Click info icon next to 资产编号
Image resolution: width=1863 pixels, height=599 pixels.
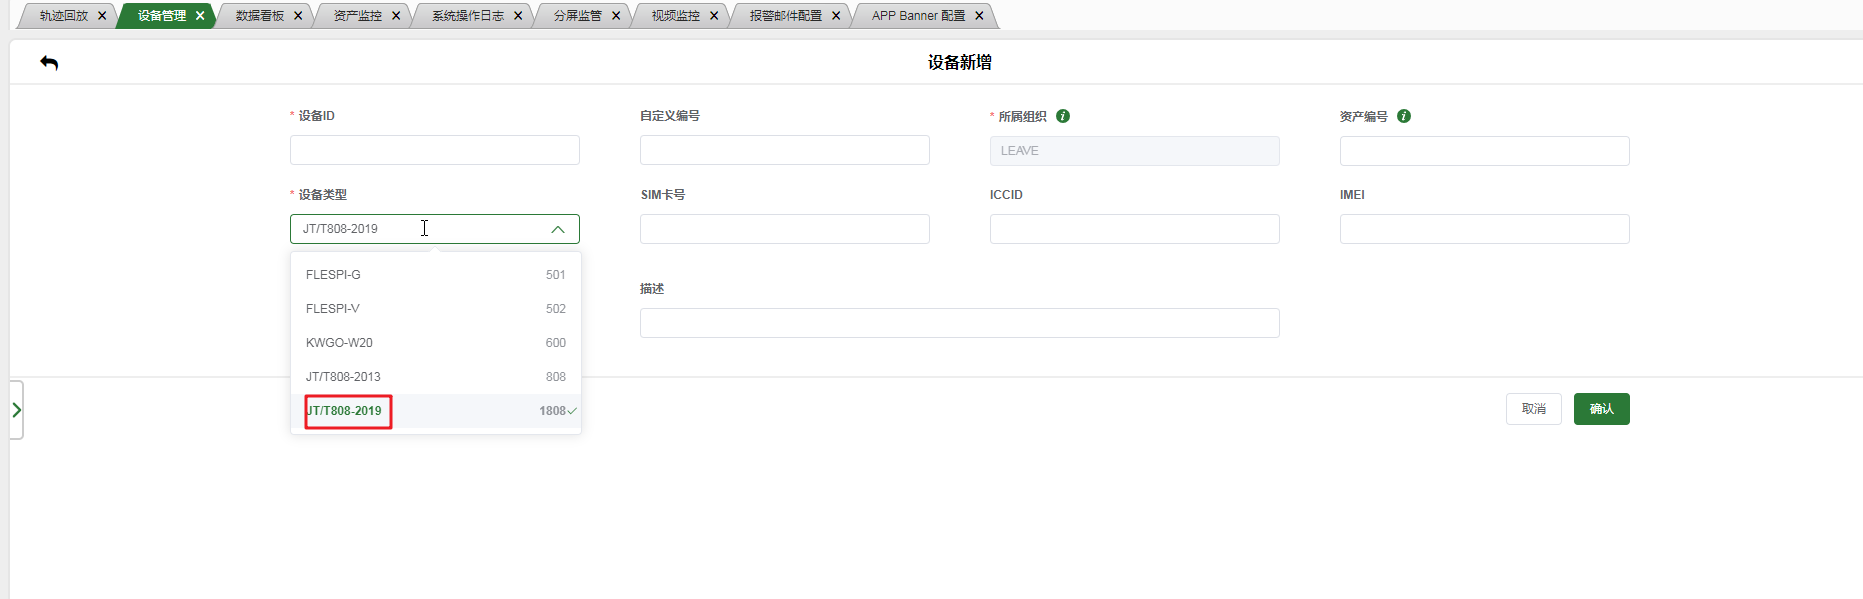[1404, 116]
